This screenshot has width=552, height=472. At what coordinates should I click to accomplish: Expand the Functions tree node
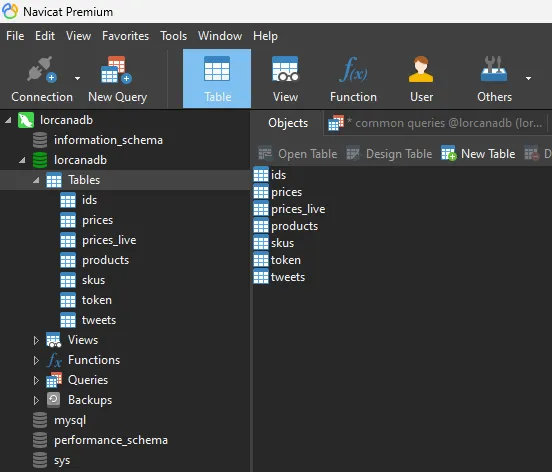click(x=36, y=360)
